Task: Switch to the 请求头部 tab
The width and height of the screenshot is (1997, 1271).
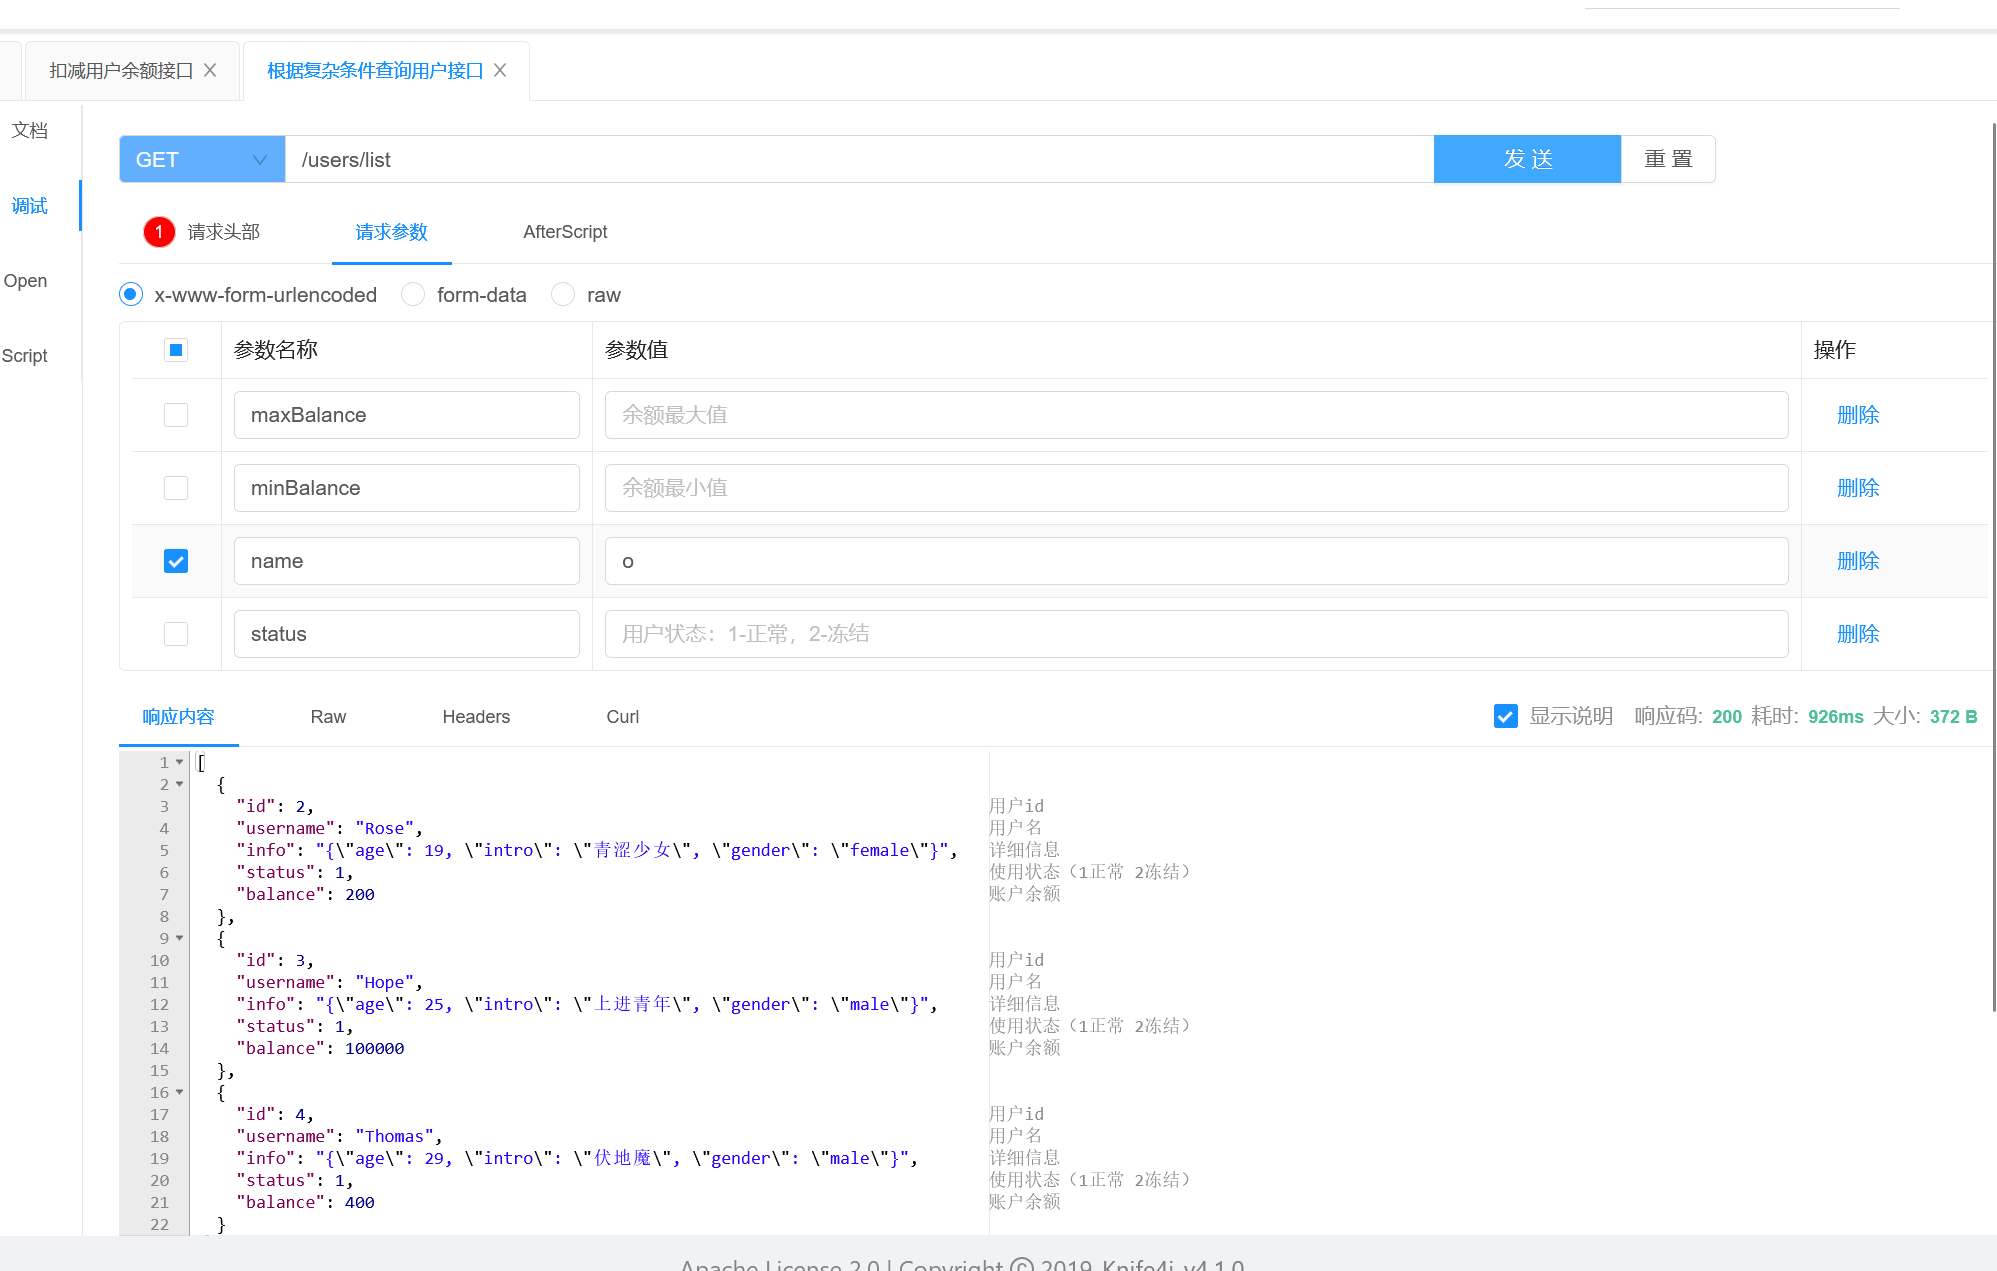Action: pos(222,231)
